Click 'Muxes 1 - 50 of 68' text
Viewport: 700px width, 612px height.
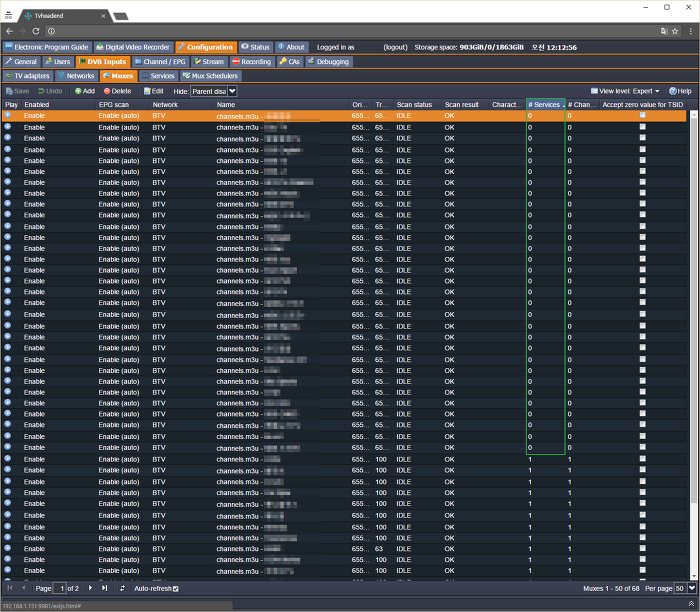click(611, 588)
